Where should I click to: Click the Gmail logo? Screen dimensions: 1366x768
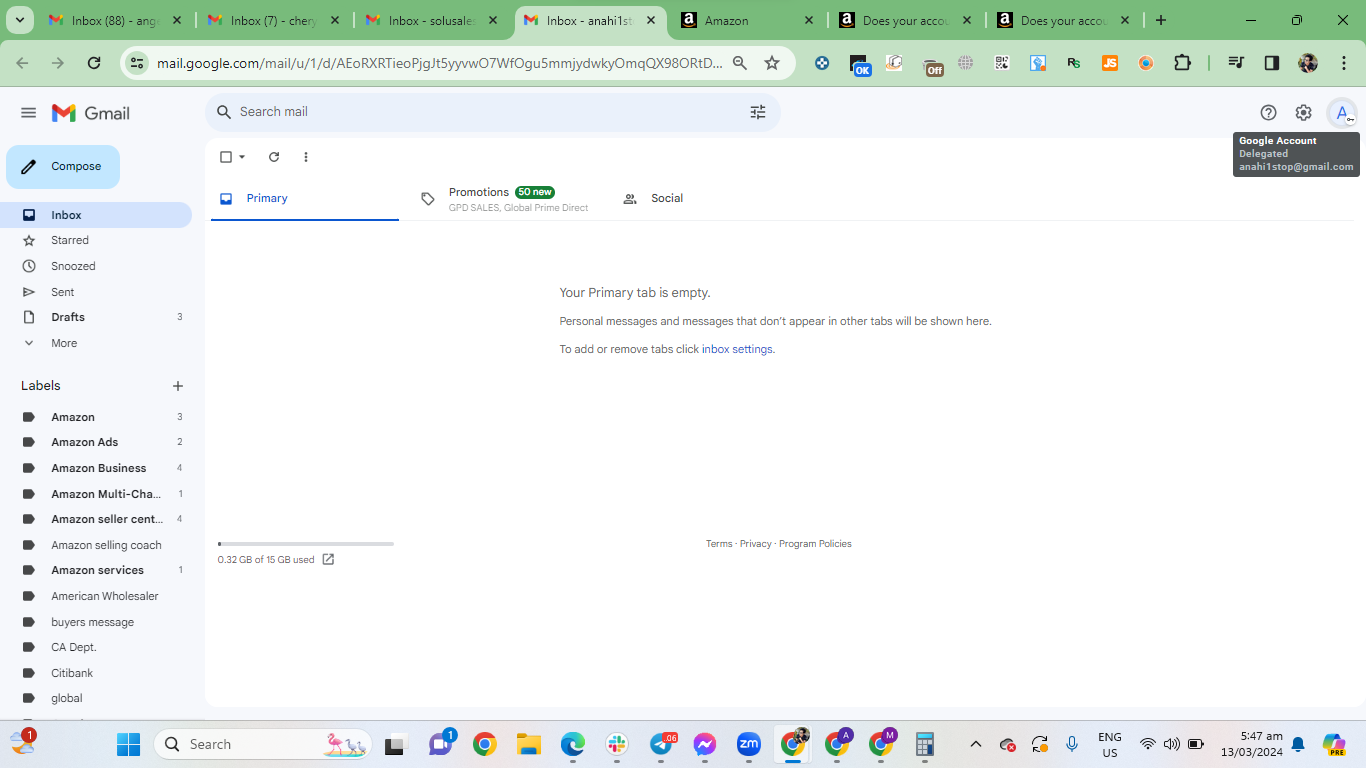tap(91, 113)
